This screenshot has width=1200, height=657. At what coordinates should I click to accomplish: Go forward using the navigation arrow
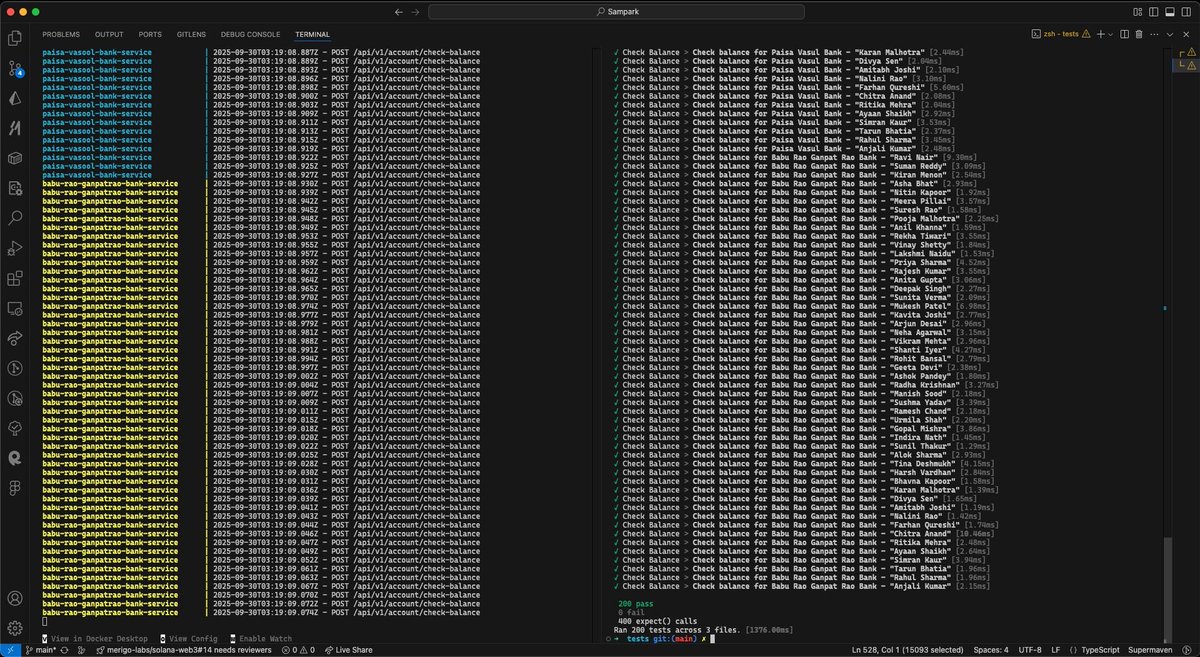416,12
